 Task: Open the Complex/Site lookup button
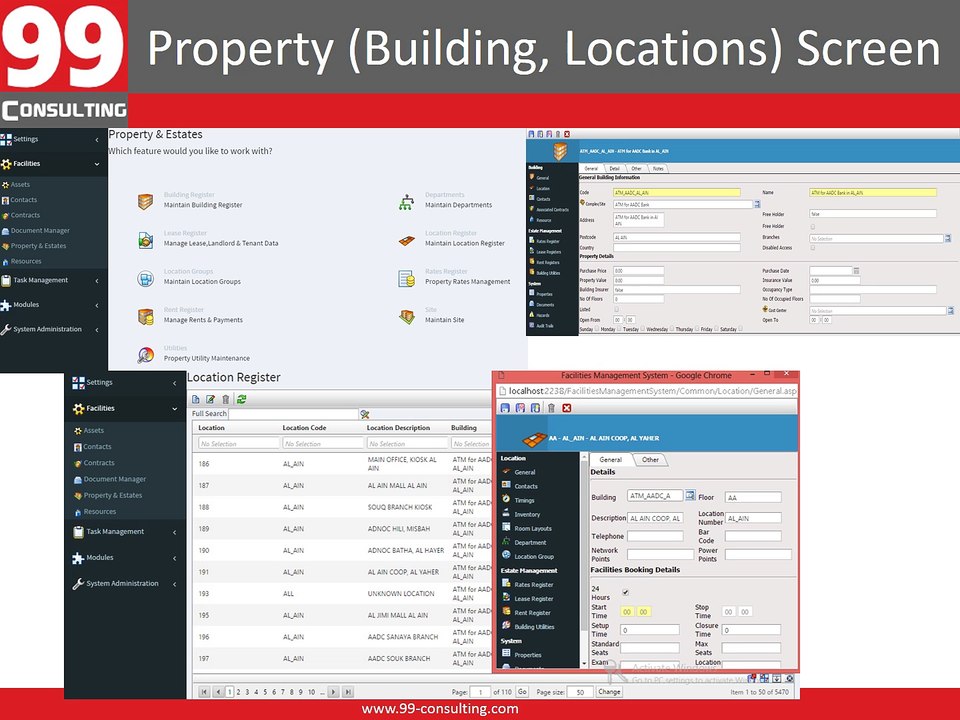point(757,204)
